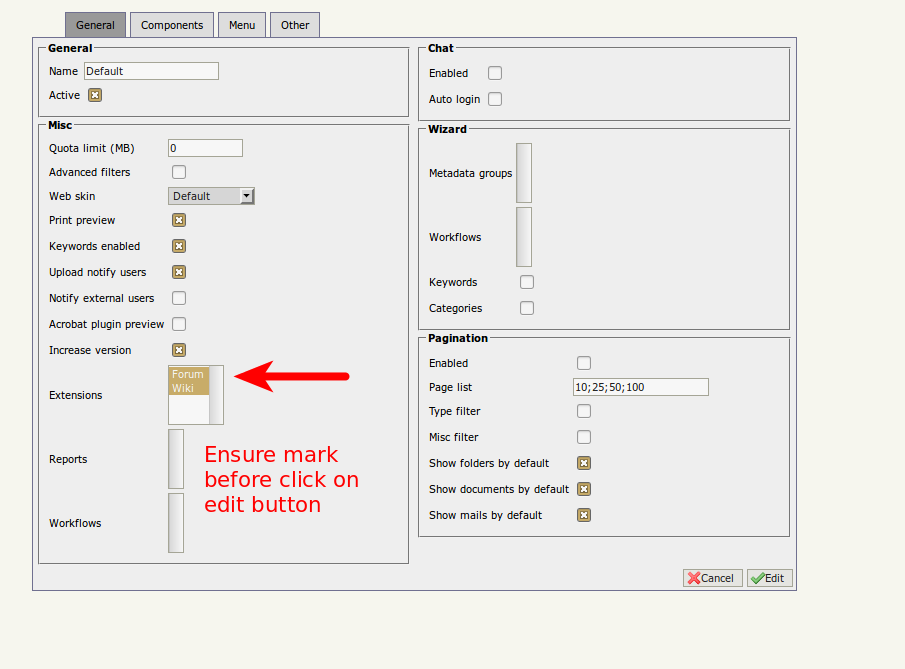Click the Quota limit input field

[205, 148]
